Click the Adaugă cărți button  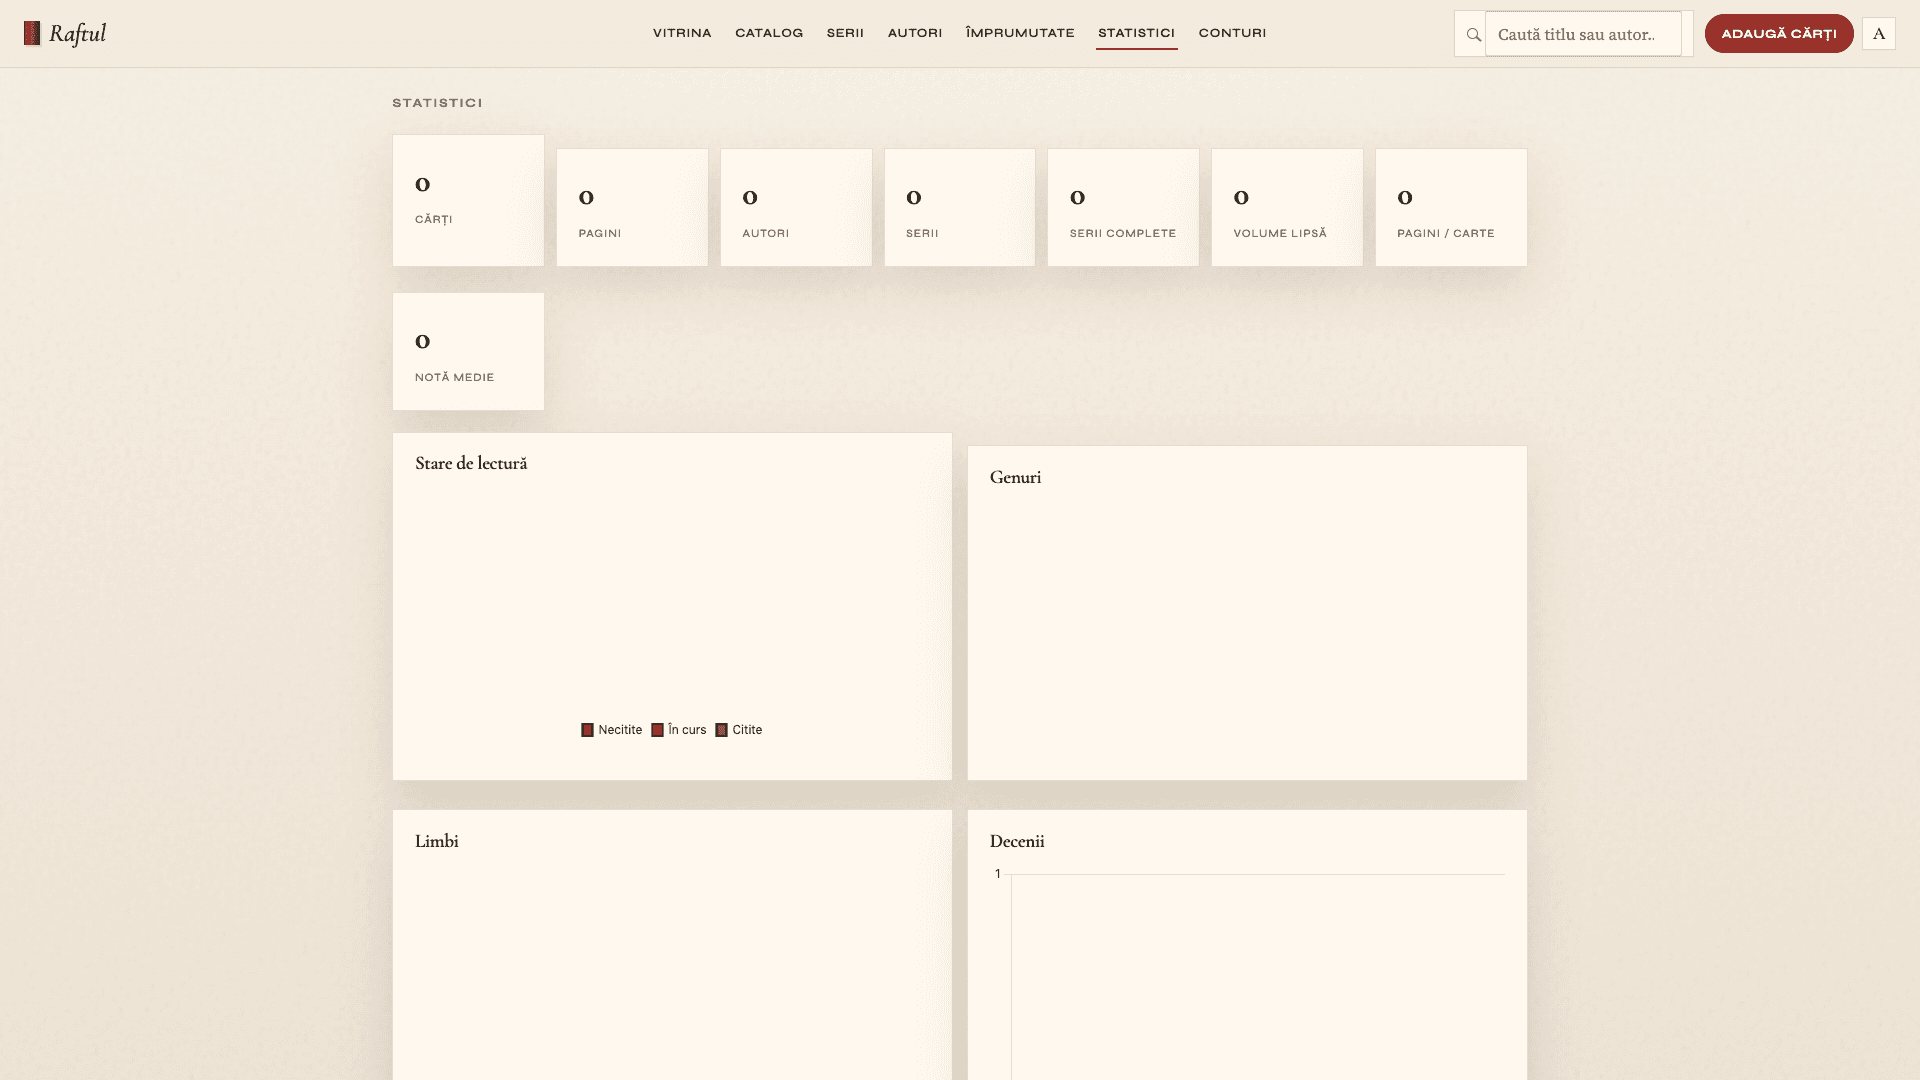(1778, 34)
